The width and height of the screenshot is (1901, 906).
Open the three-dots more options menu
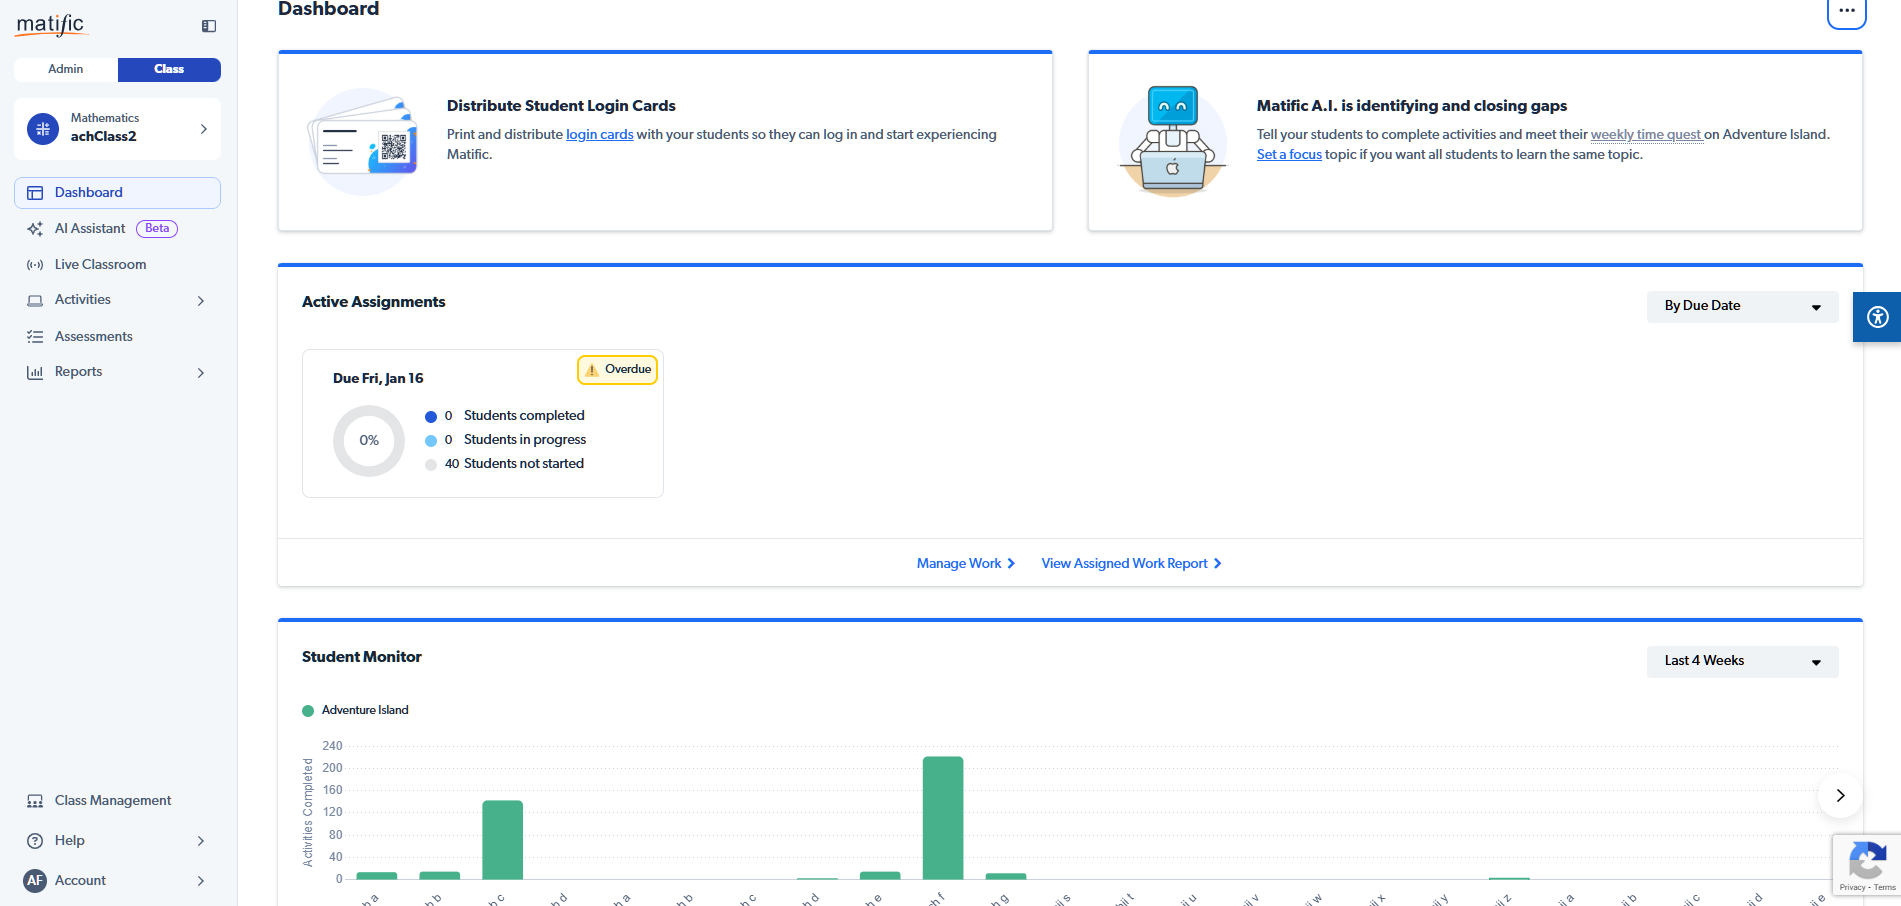click(x=1846, y=11)
